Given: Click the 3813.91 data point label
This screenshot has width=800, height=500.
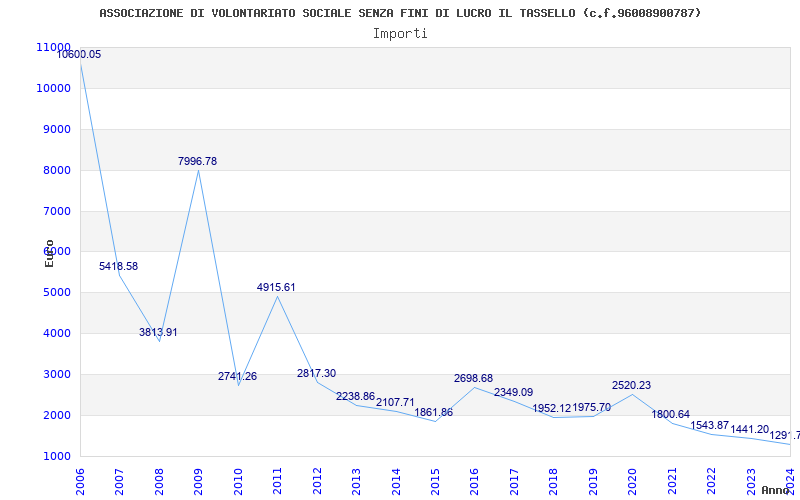Looking at the screenshot, I should 158,333.
